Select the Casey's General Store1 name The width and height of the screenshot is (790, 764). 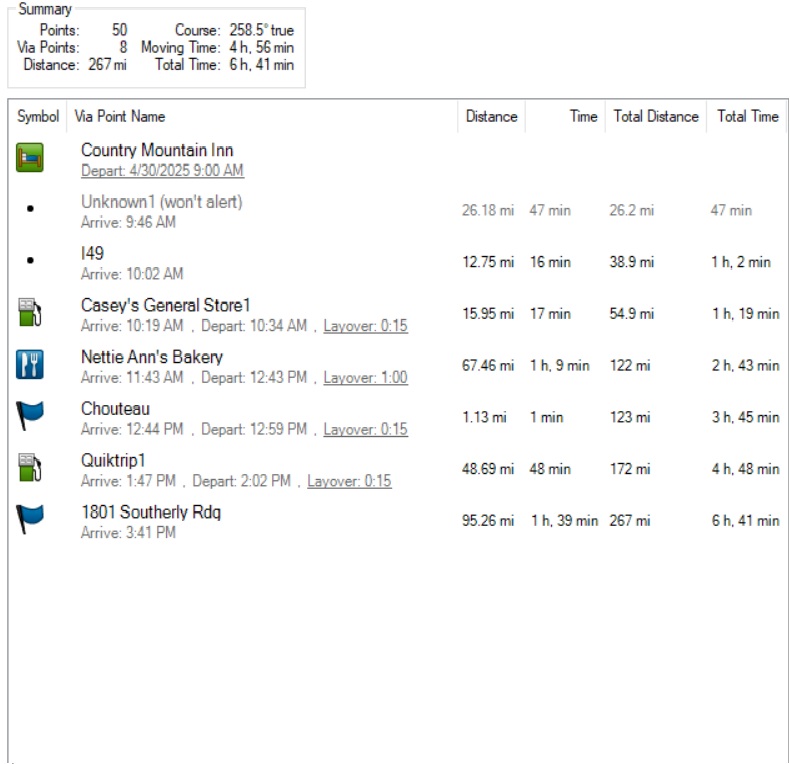tap(165, 305)
